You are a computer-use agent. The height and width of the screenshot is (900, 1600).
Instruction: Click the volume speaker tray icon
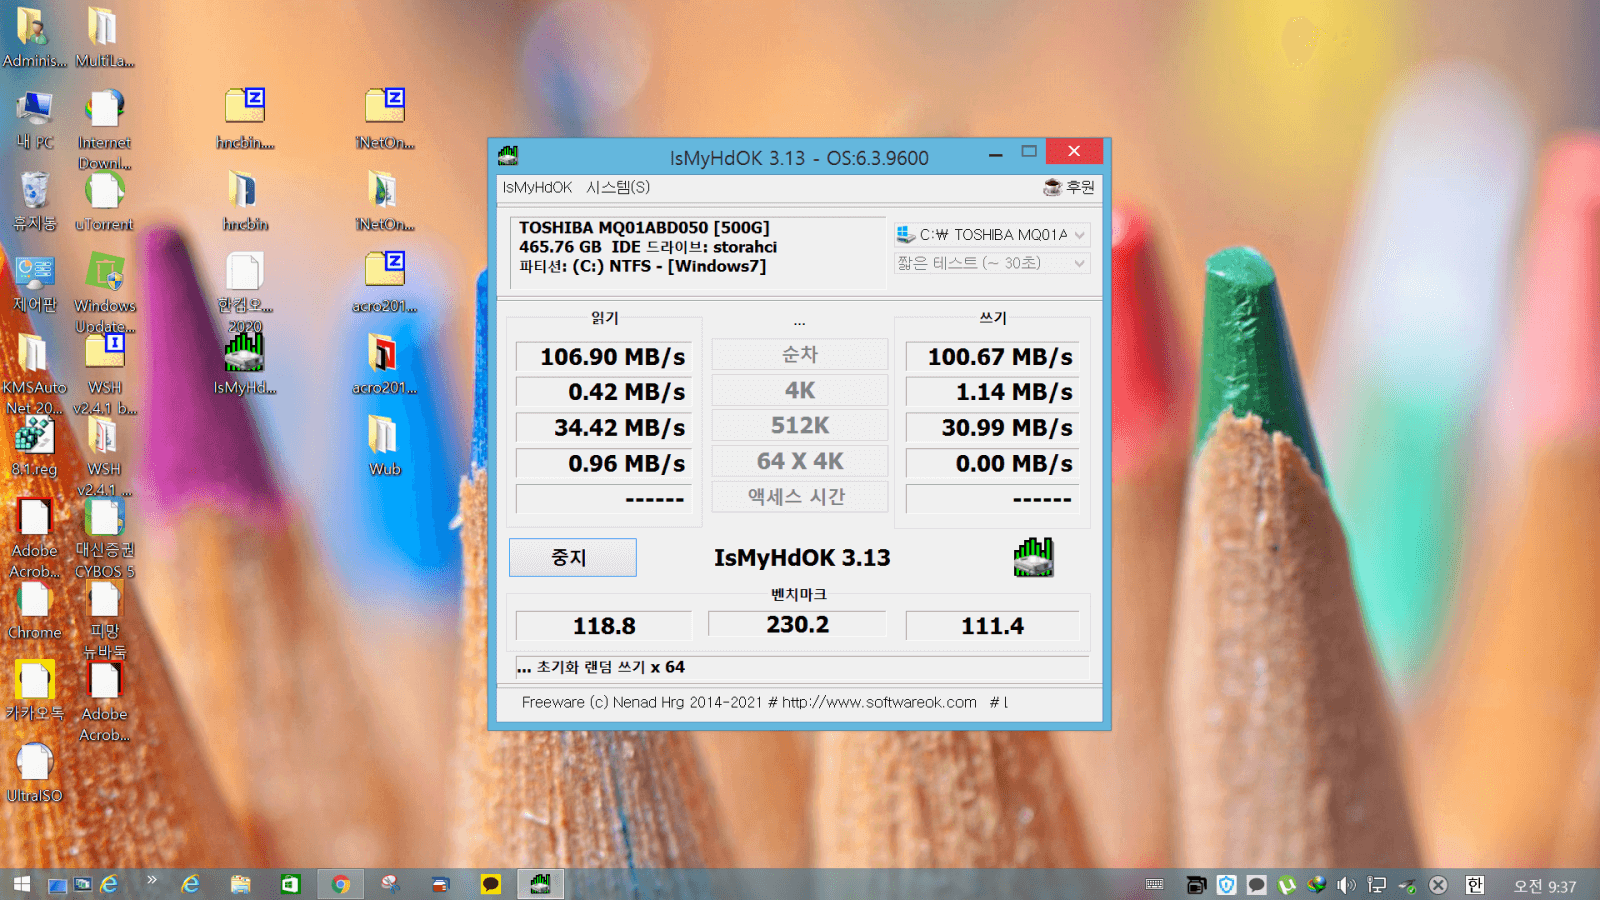(1347, 885)
